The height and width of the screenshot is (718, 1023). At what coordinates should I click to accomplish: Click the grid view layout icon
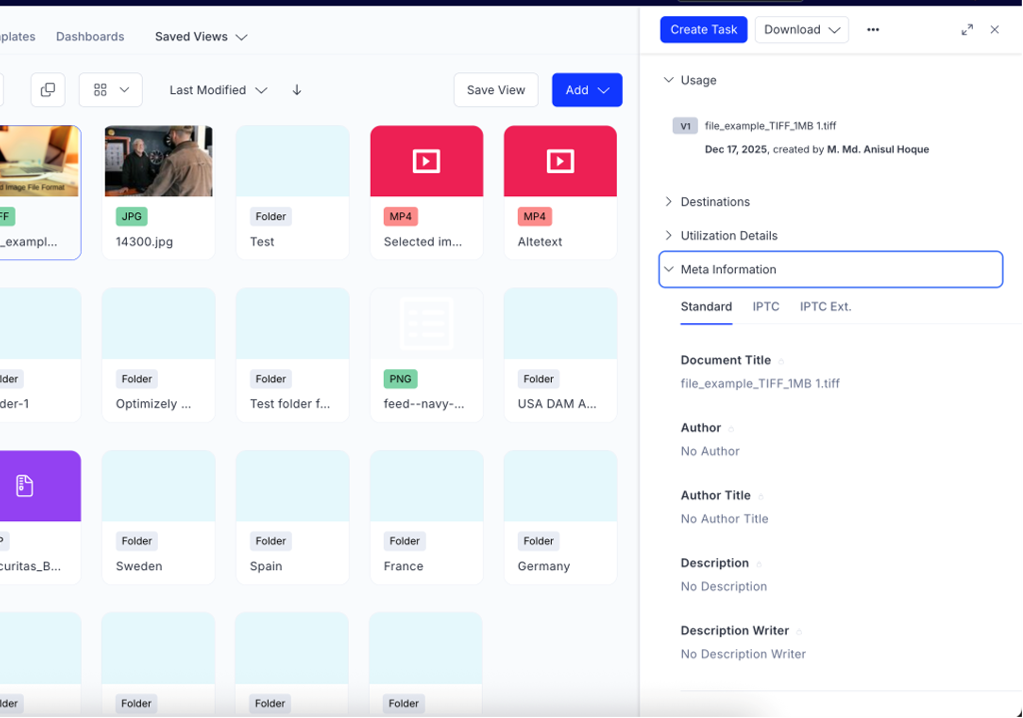pos(101,89)
